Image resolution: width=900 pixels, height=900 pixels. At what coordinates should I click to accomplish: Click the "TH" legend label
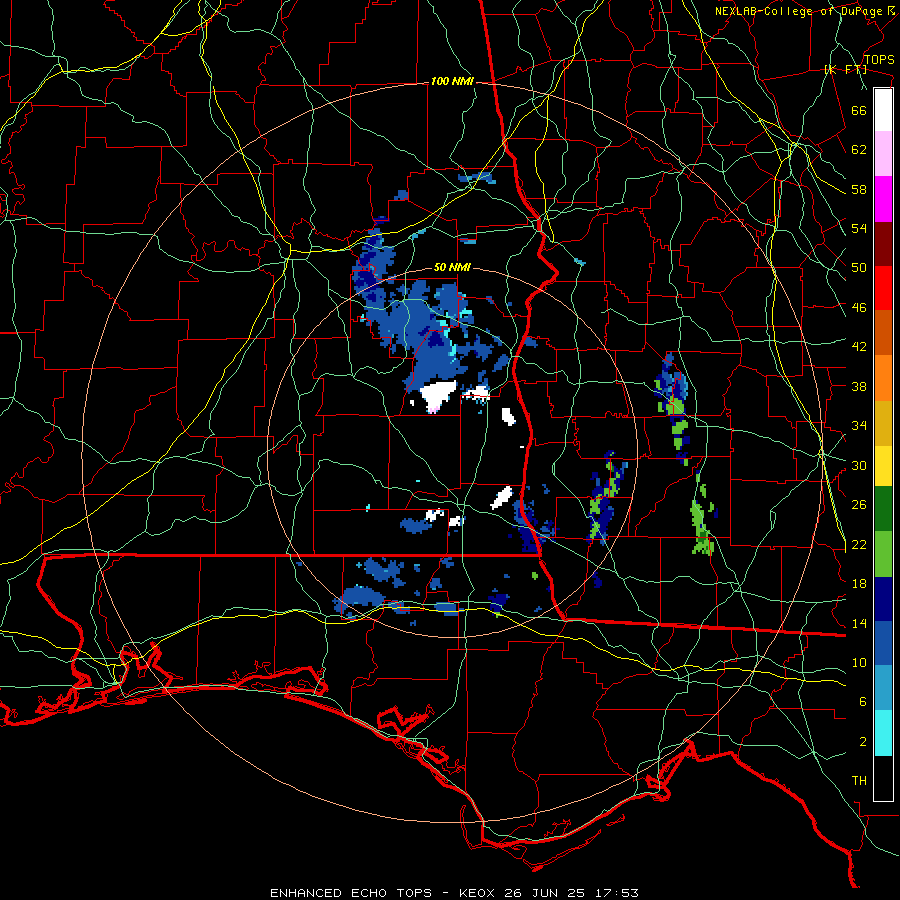tap(859, 781)
